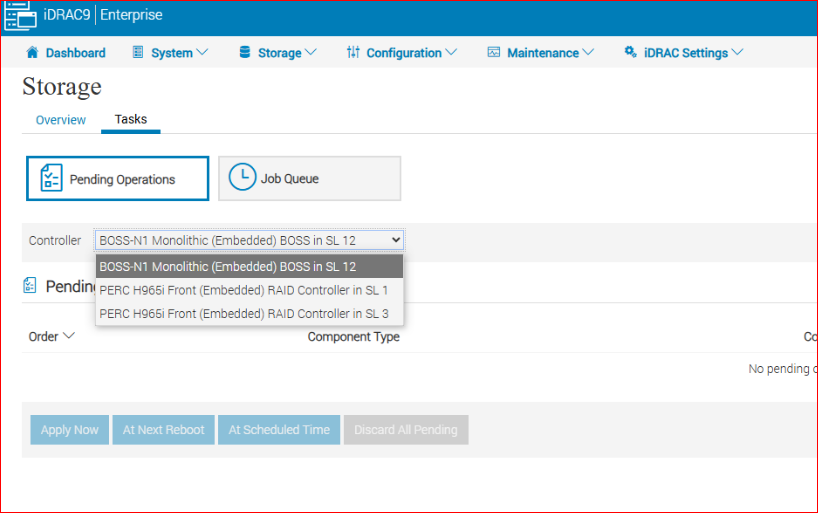Switch to the Overview tab

point(61,120)
